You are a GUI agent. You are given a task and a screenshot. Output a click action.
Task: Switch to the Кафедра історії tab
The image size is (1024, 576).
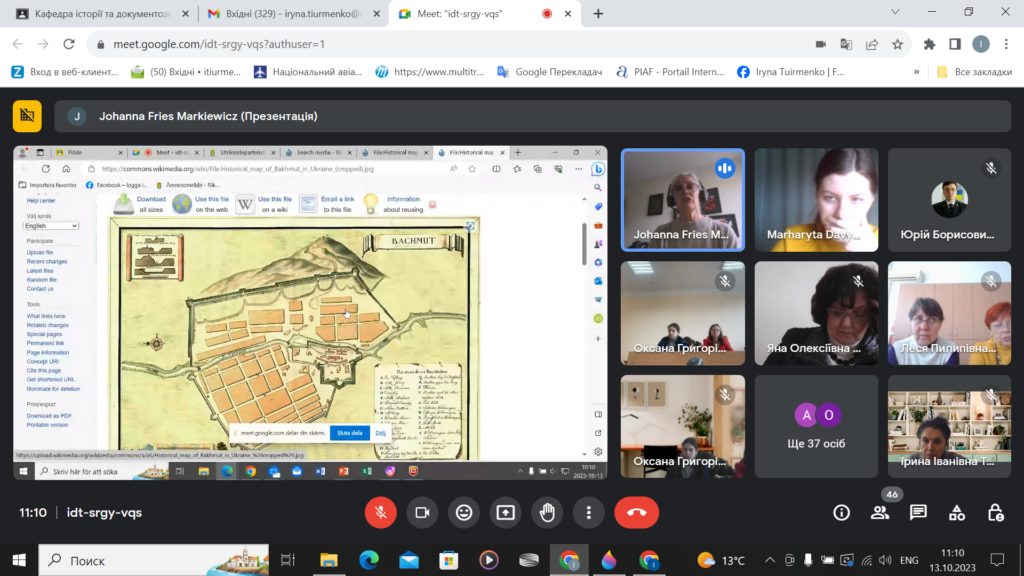(x=100, y=14)
